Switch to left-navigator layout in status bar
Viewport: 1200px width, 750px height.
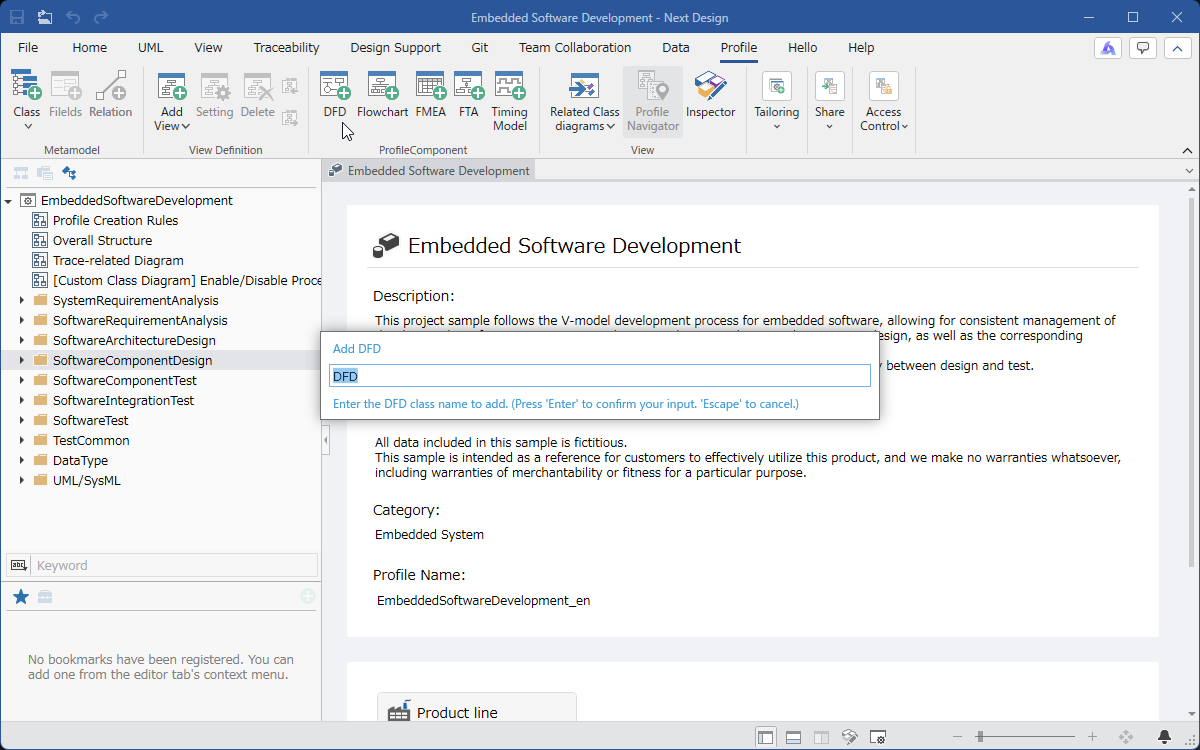click(x=766, y=737)
